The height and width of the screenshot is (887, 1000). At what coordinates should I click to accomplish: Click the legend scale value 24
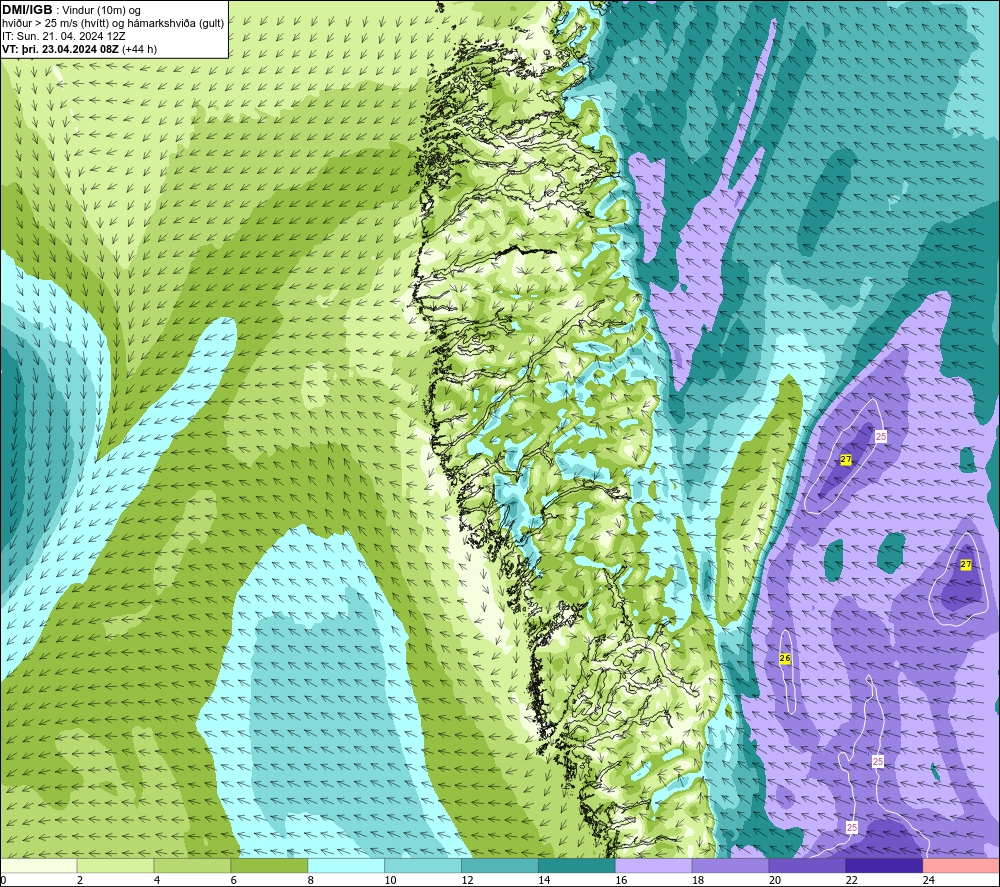tap(929, 881)
